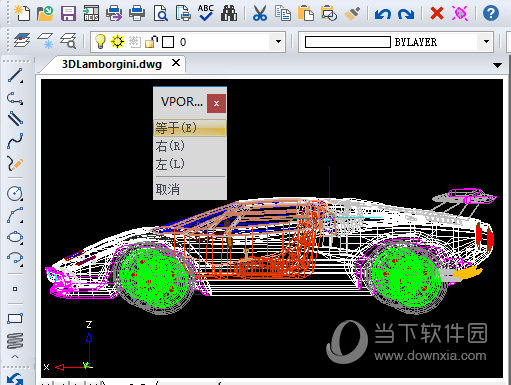Switch to the 3DLamborgini.dwg tab
This screenshot has width=511, height=385.
point(112,64)
